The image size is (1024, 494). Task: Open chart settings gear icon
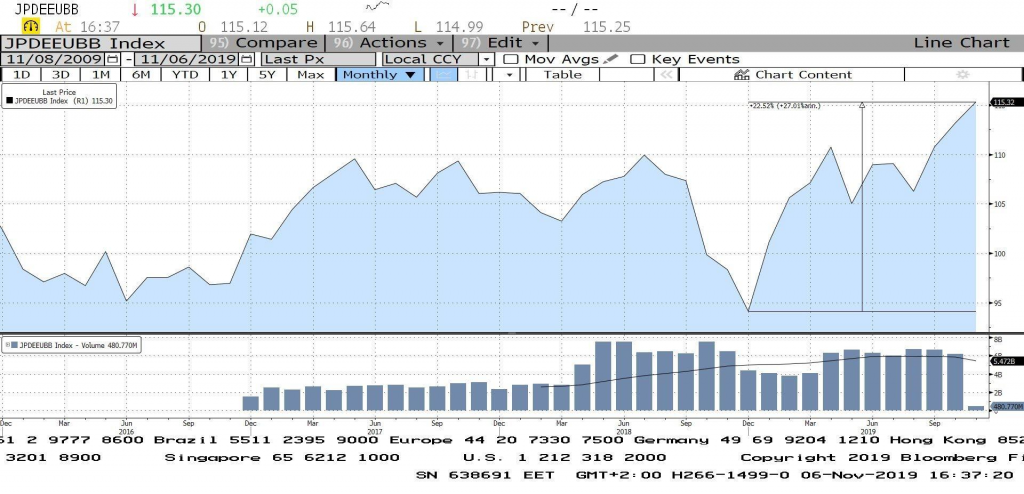coord(964,74)
